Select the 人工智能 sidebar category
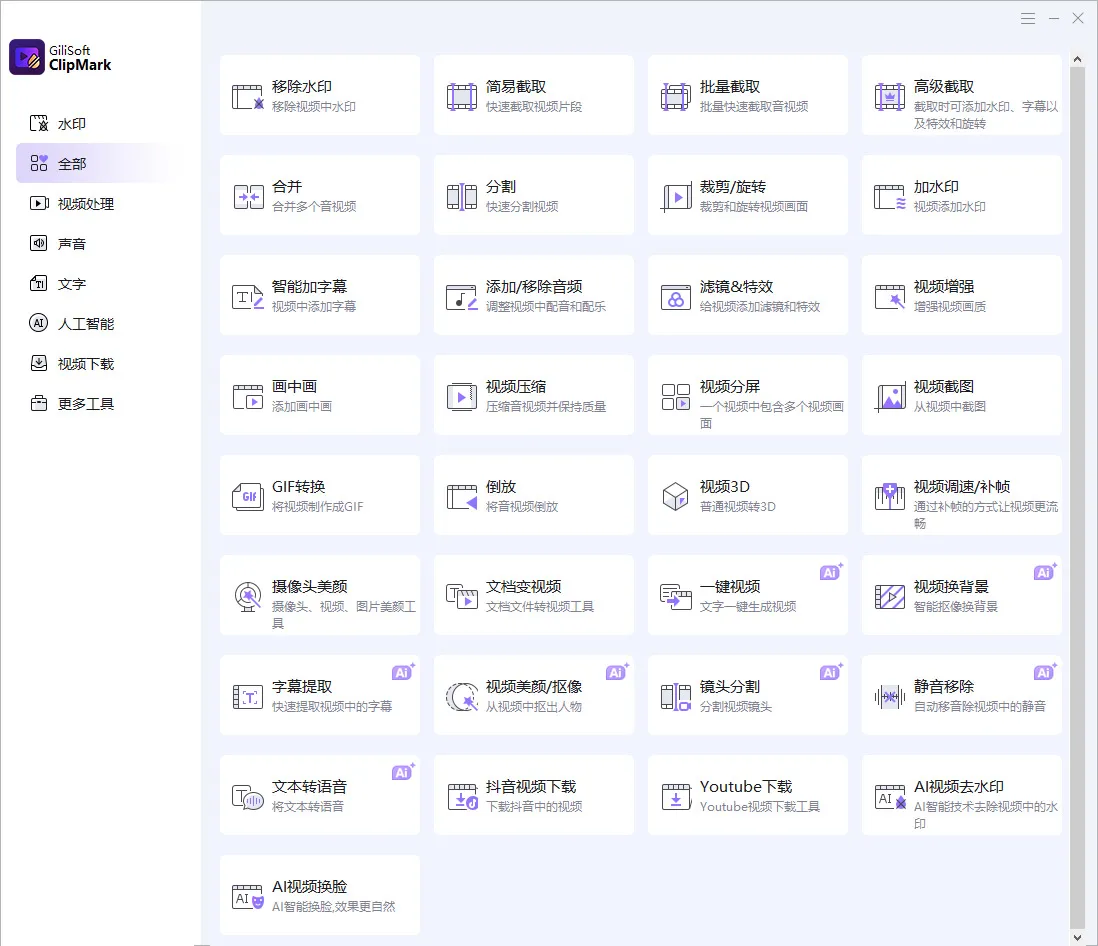 point(85,324)
